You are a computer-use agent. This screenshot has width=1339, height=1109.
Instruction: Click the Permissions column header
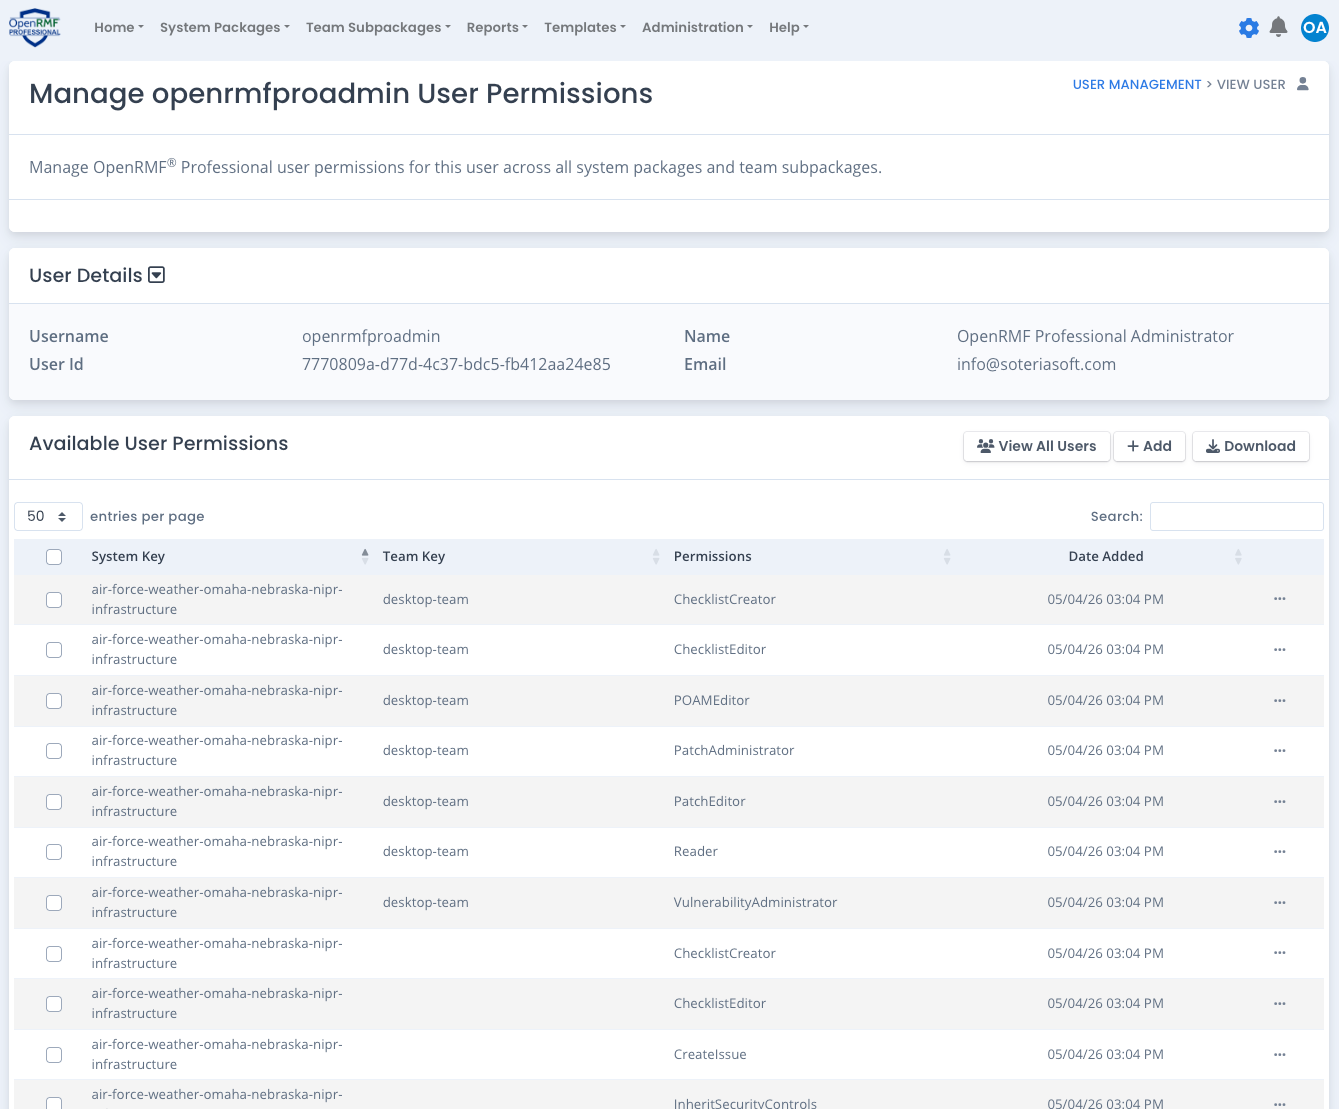click(713, 556)
